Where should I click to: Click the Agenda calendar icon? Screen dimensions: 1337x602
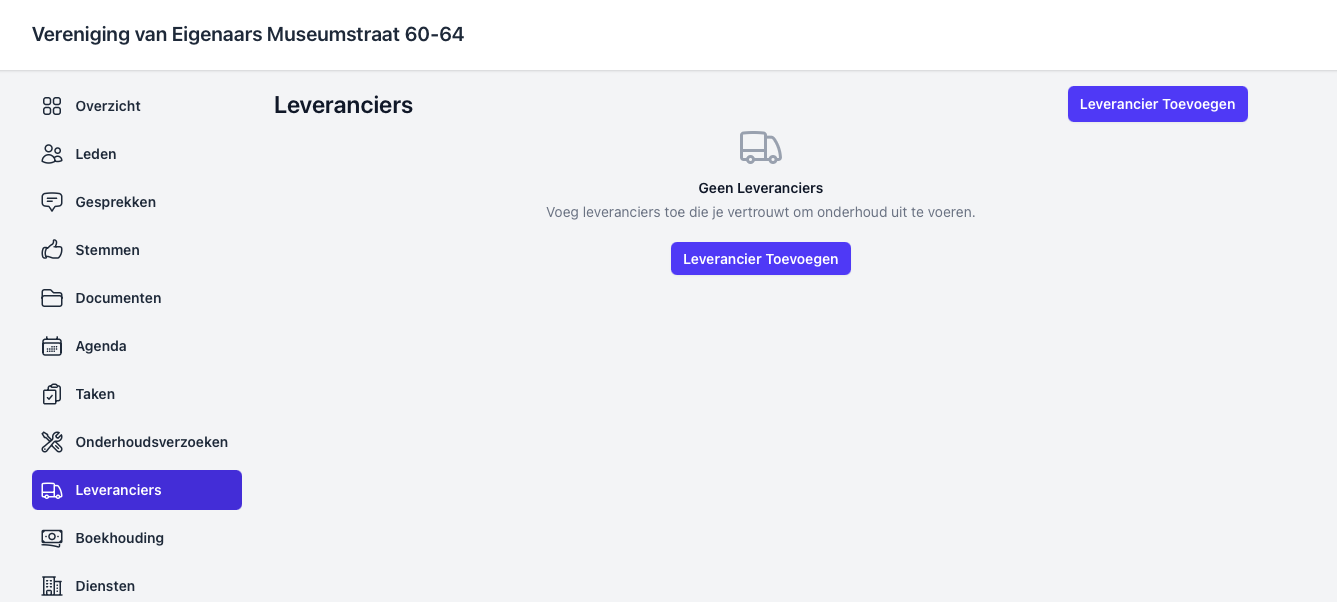click(52, 346)
